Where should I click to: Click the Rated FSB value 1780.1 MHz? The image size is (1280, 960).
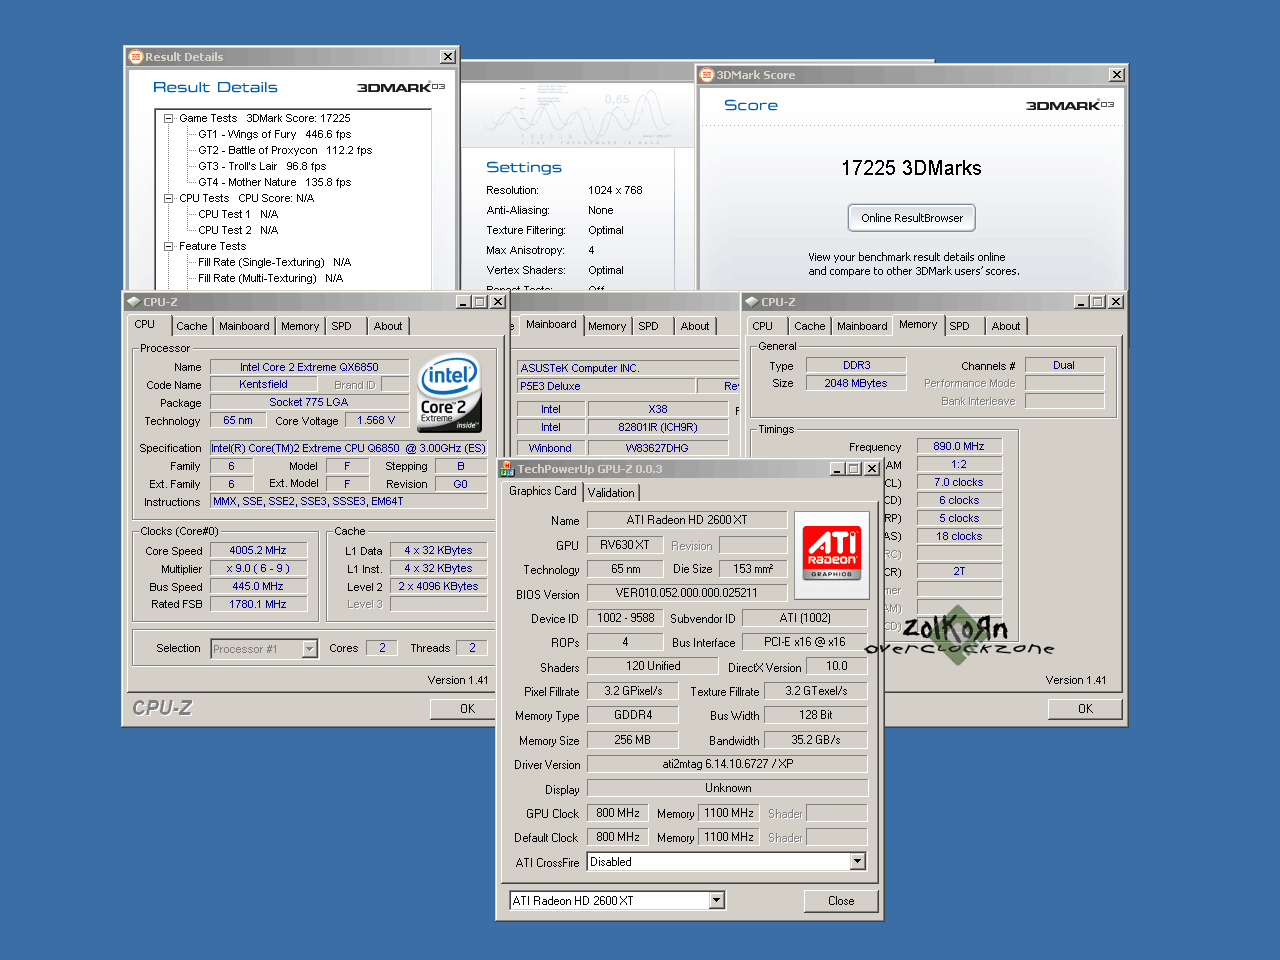258,604
